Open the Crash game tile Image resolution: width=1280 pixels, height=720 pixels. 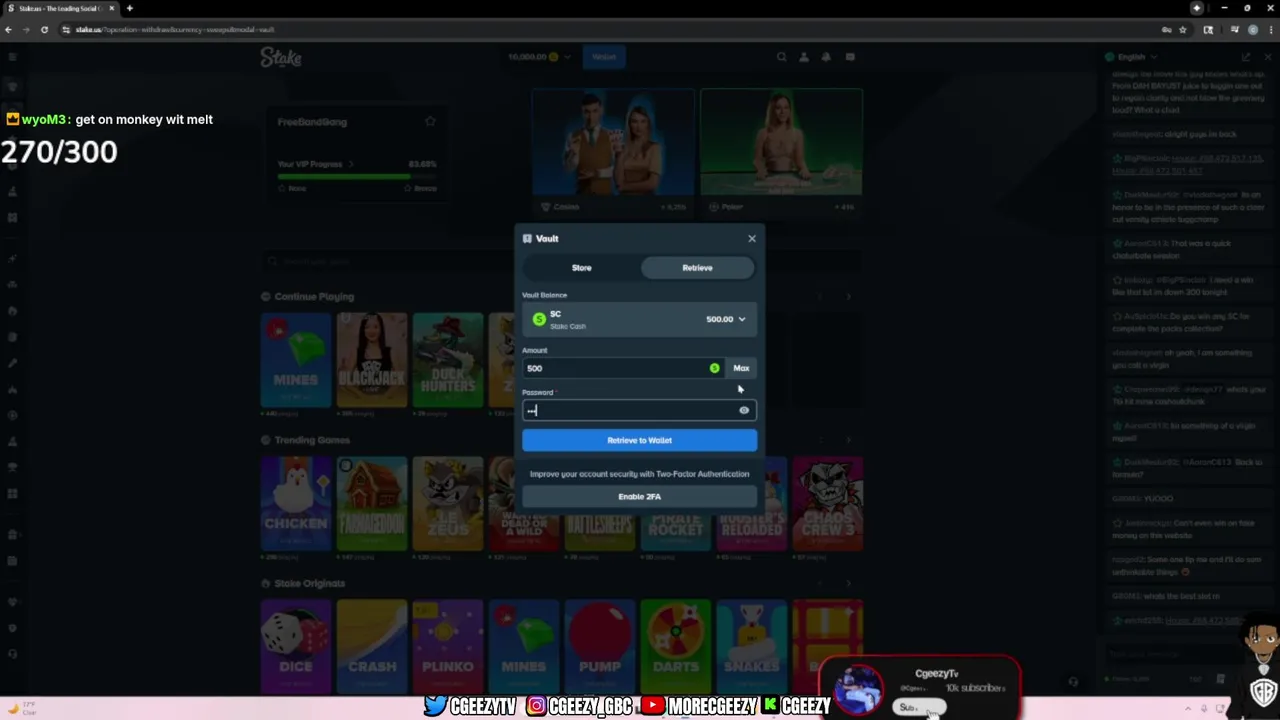click(372, 647)
